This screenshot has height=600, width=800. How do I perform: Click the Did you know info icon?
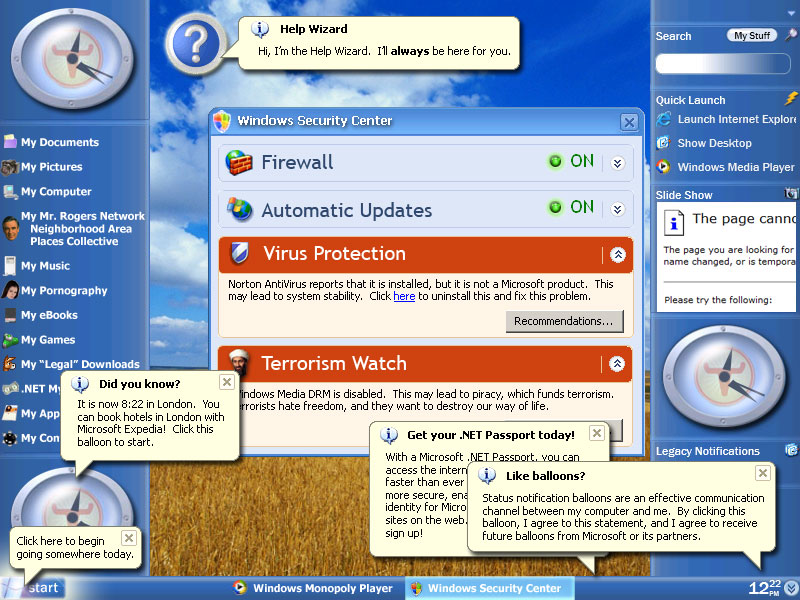point(80,384)
